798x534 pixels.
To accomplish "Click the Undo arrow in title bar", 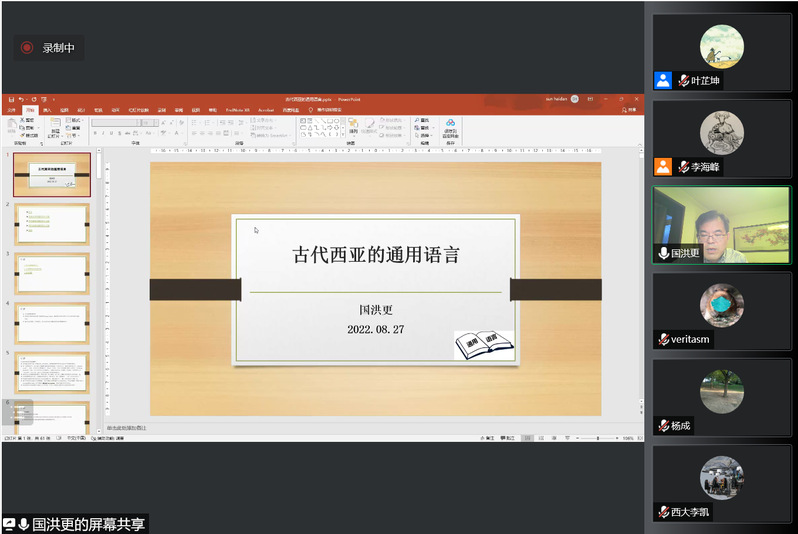I will point(22,99).
